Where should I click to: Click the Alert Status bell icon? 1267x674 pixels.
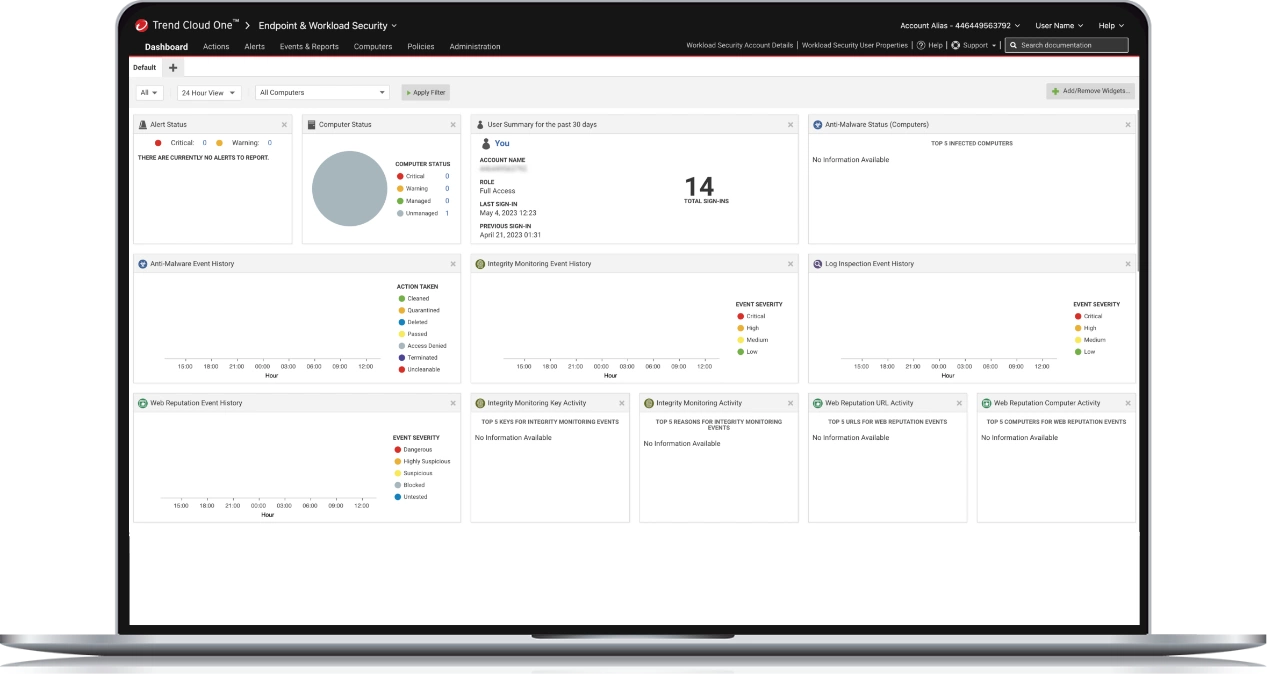pyautogui.click(x=143, y=125)
